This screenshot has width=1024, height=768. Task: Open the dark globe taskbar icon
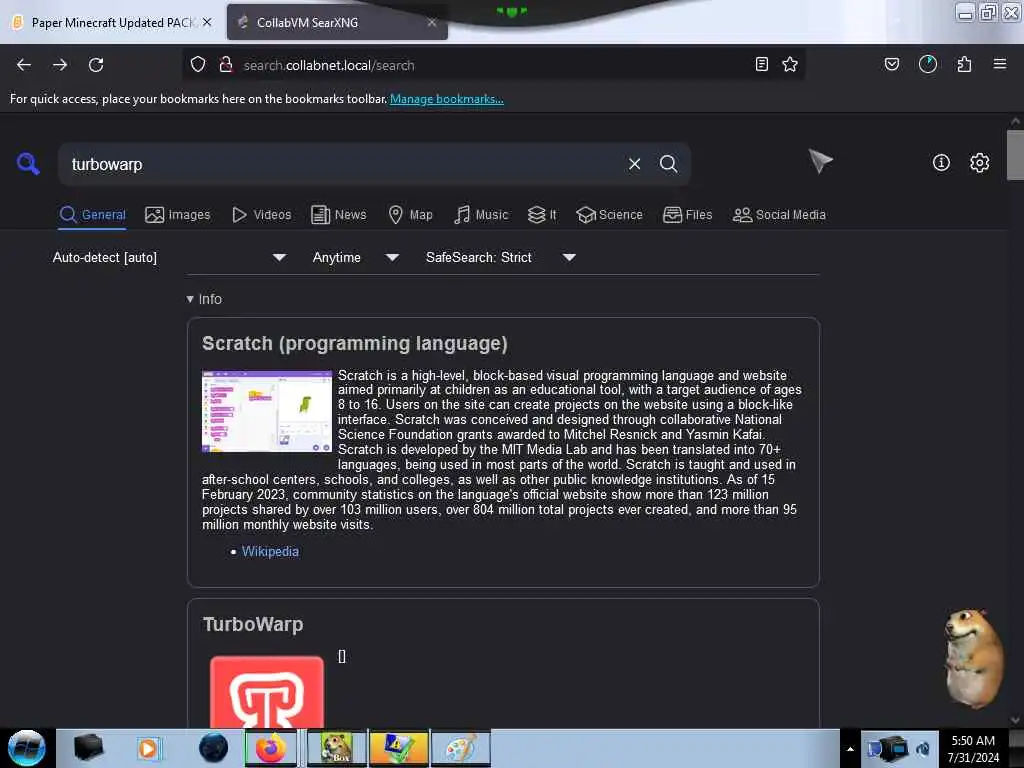(x=213, y=748)
